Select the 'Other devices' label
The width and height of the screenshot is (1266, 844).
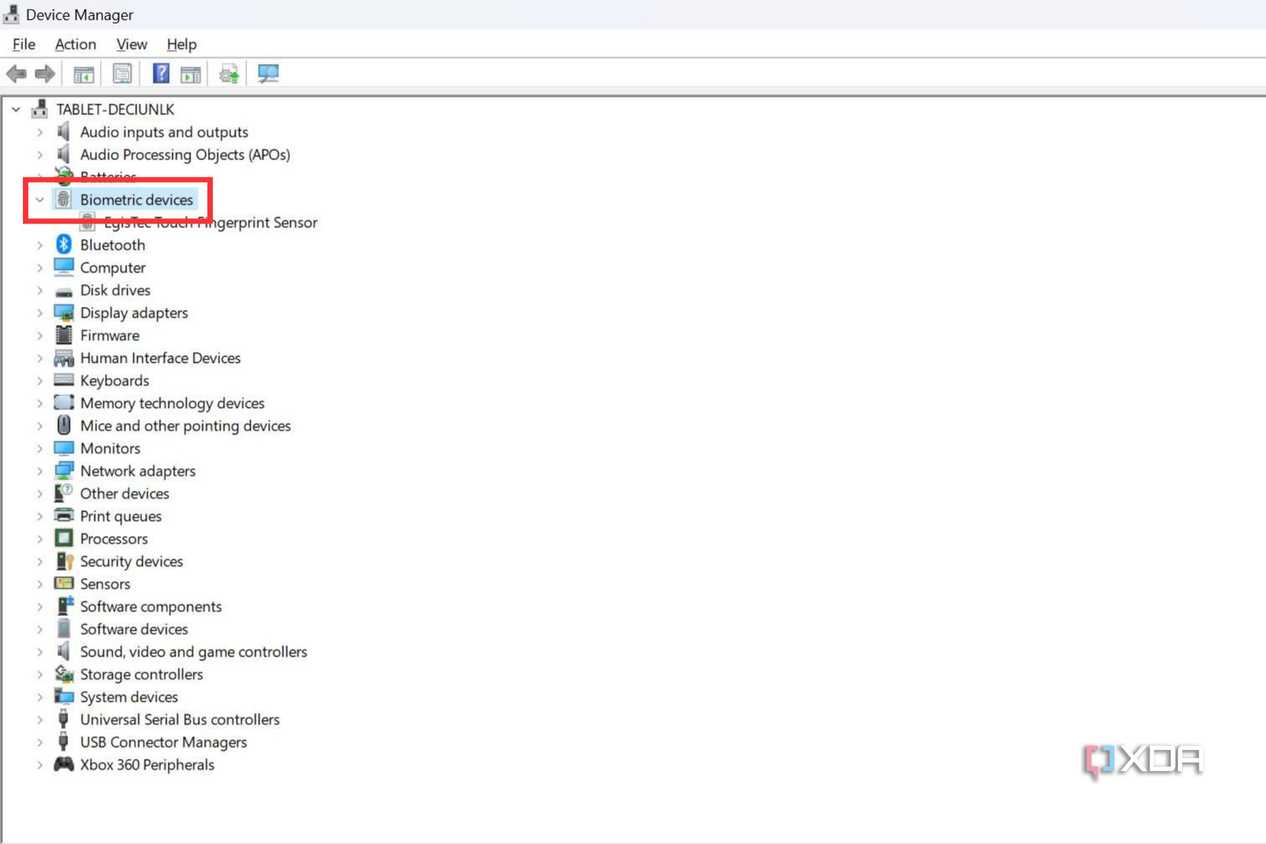pyautogui.click(x=125, y=493)
